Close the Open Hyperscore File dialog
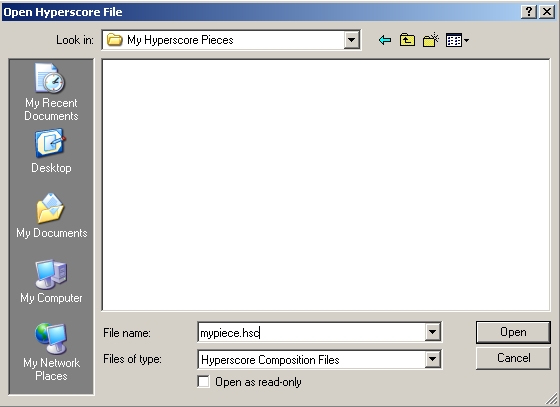 (547, 12)
